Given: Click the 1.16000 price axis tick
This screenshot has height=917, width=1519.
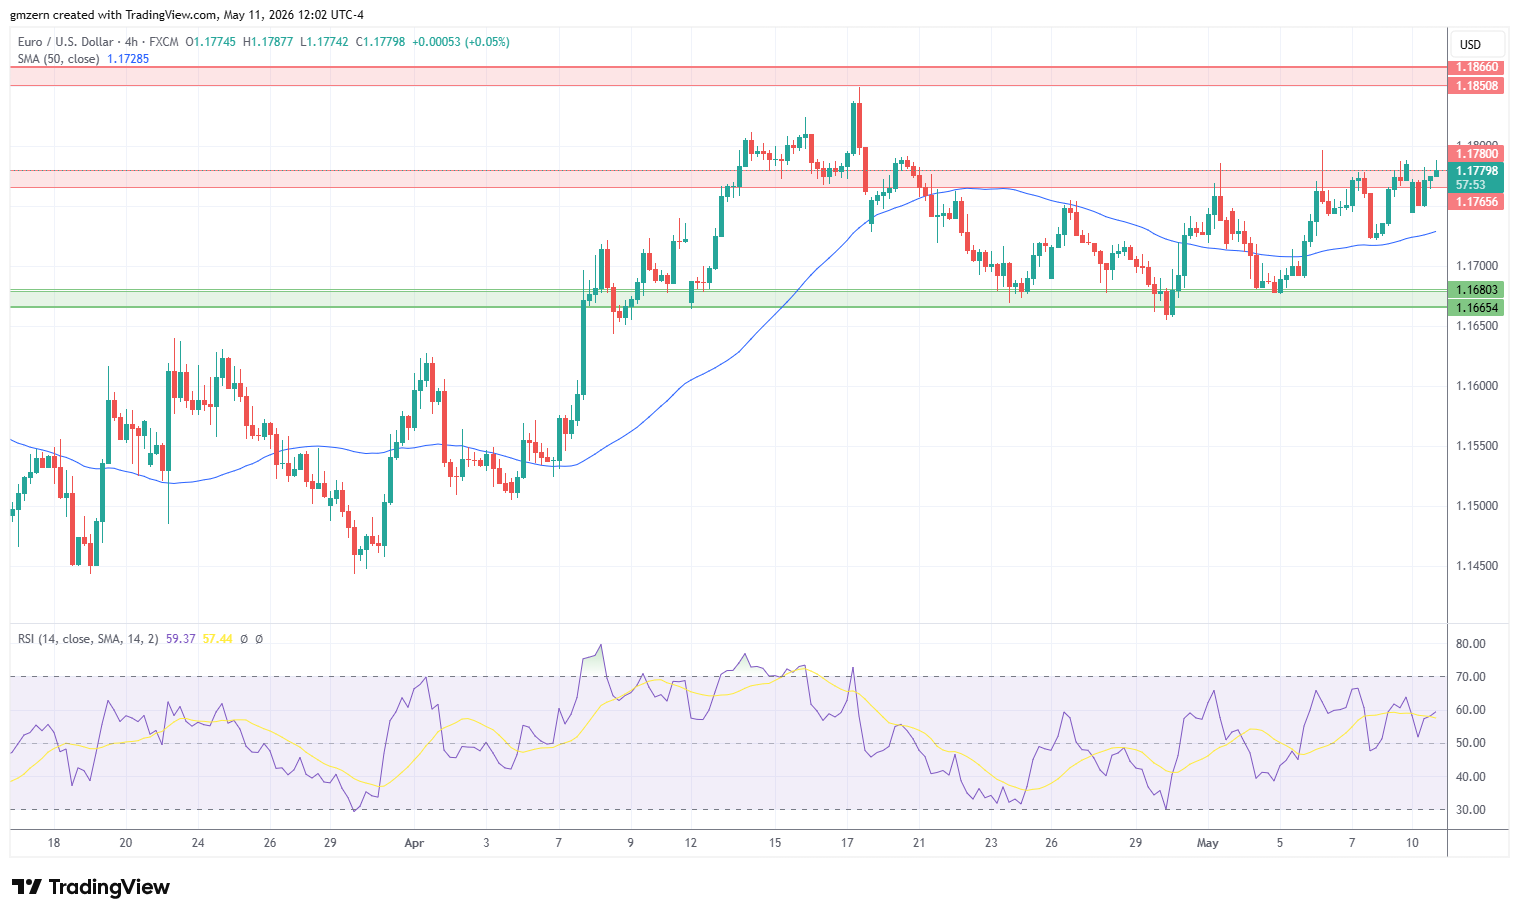Looking at the screenshot, I should (1477, 386).
